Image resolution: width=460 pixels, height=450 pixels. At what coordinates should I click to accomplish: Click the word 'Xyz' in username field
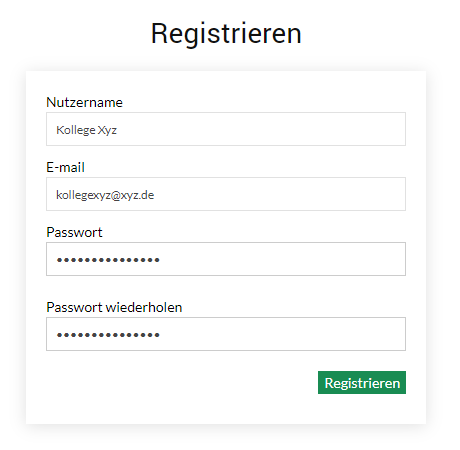click(107, 130)
